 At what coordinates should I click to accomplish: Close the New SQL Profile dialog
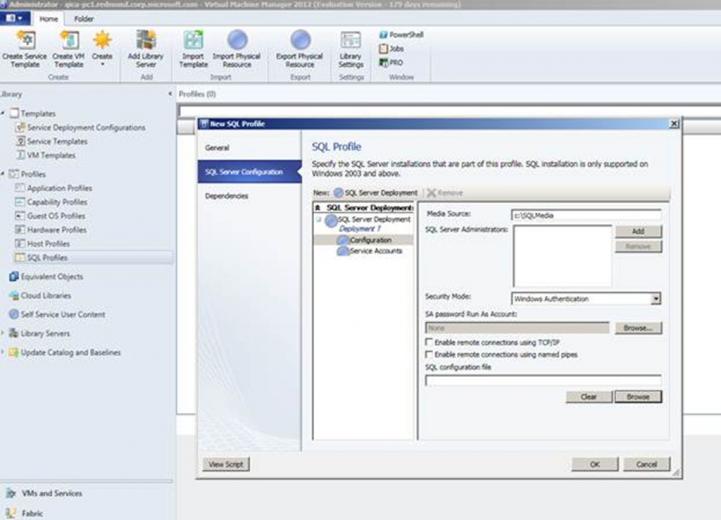674,124
